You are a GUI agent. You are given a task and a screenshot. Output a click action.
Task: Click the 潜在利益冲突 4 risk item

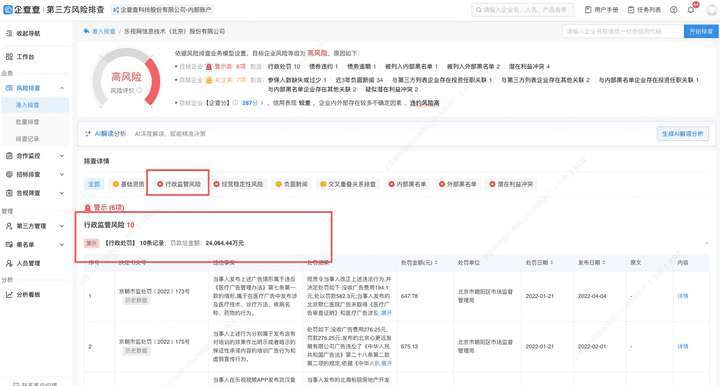point(529,67)
